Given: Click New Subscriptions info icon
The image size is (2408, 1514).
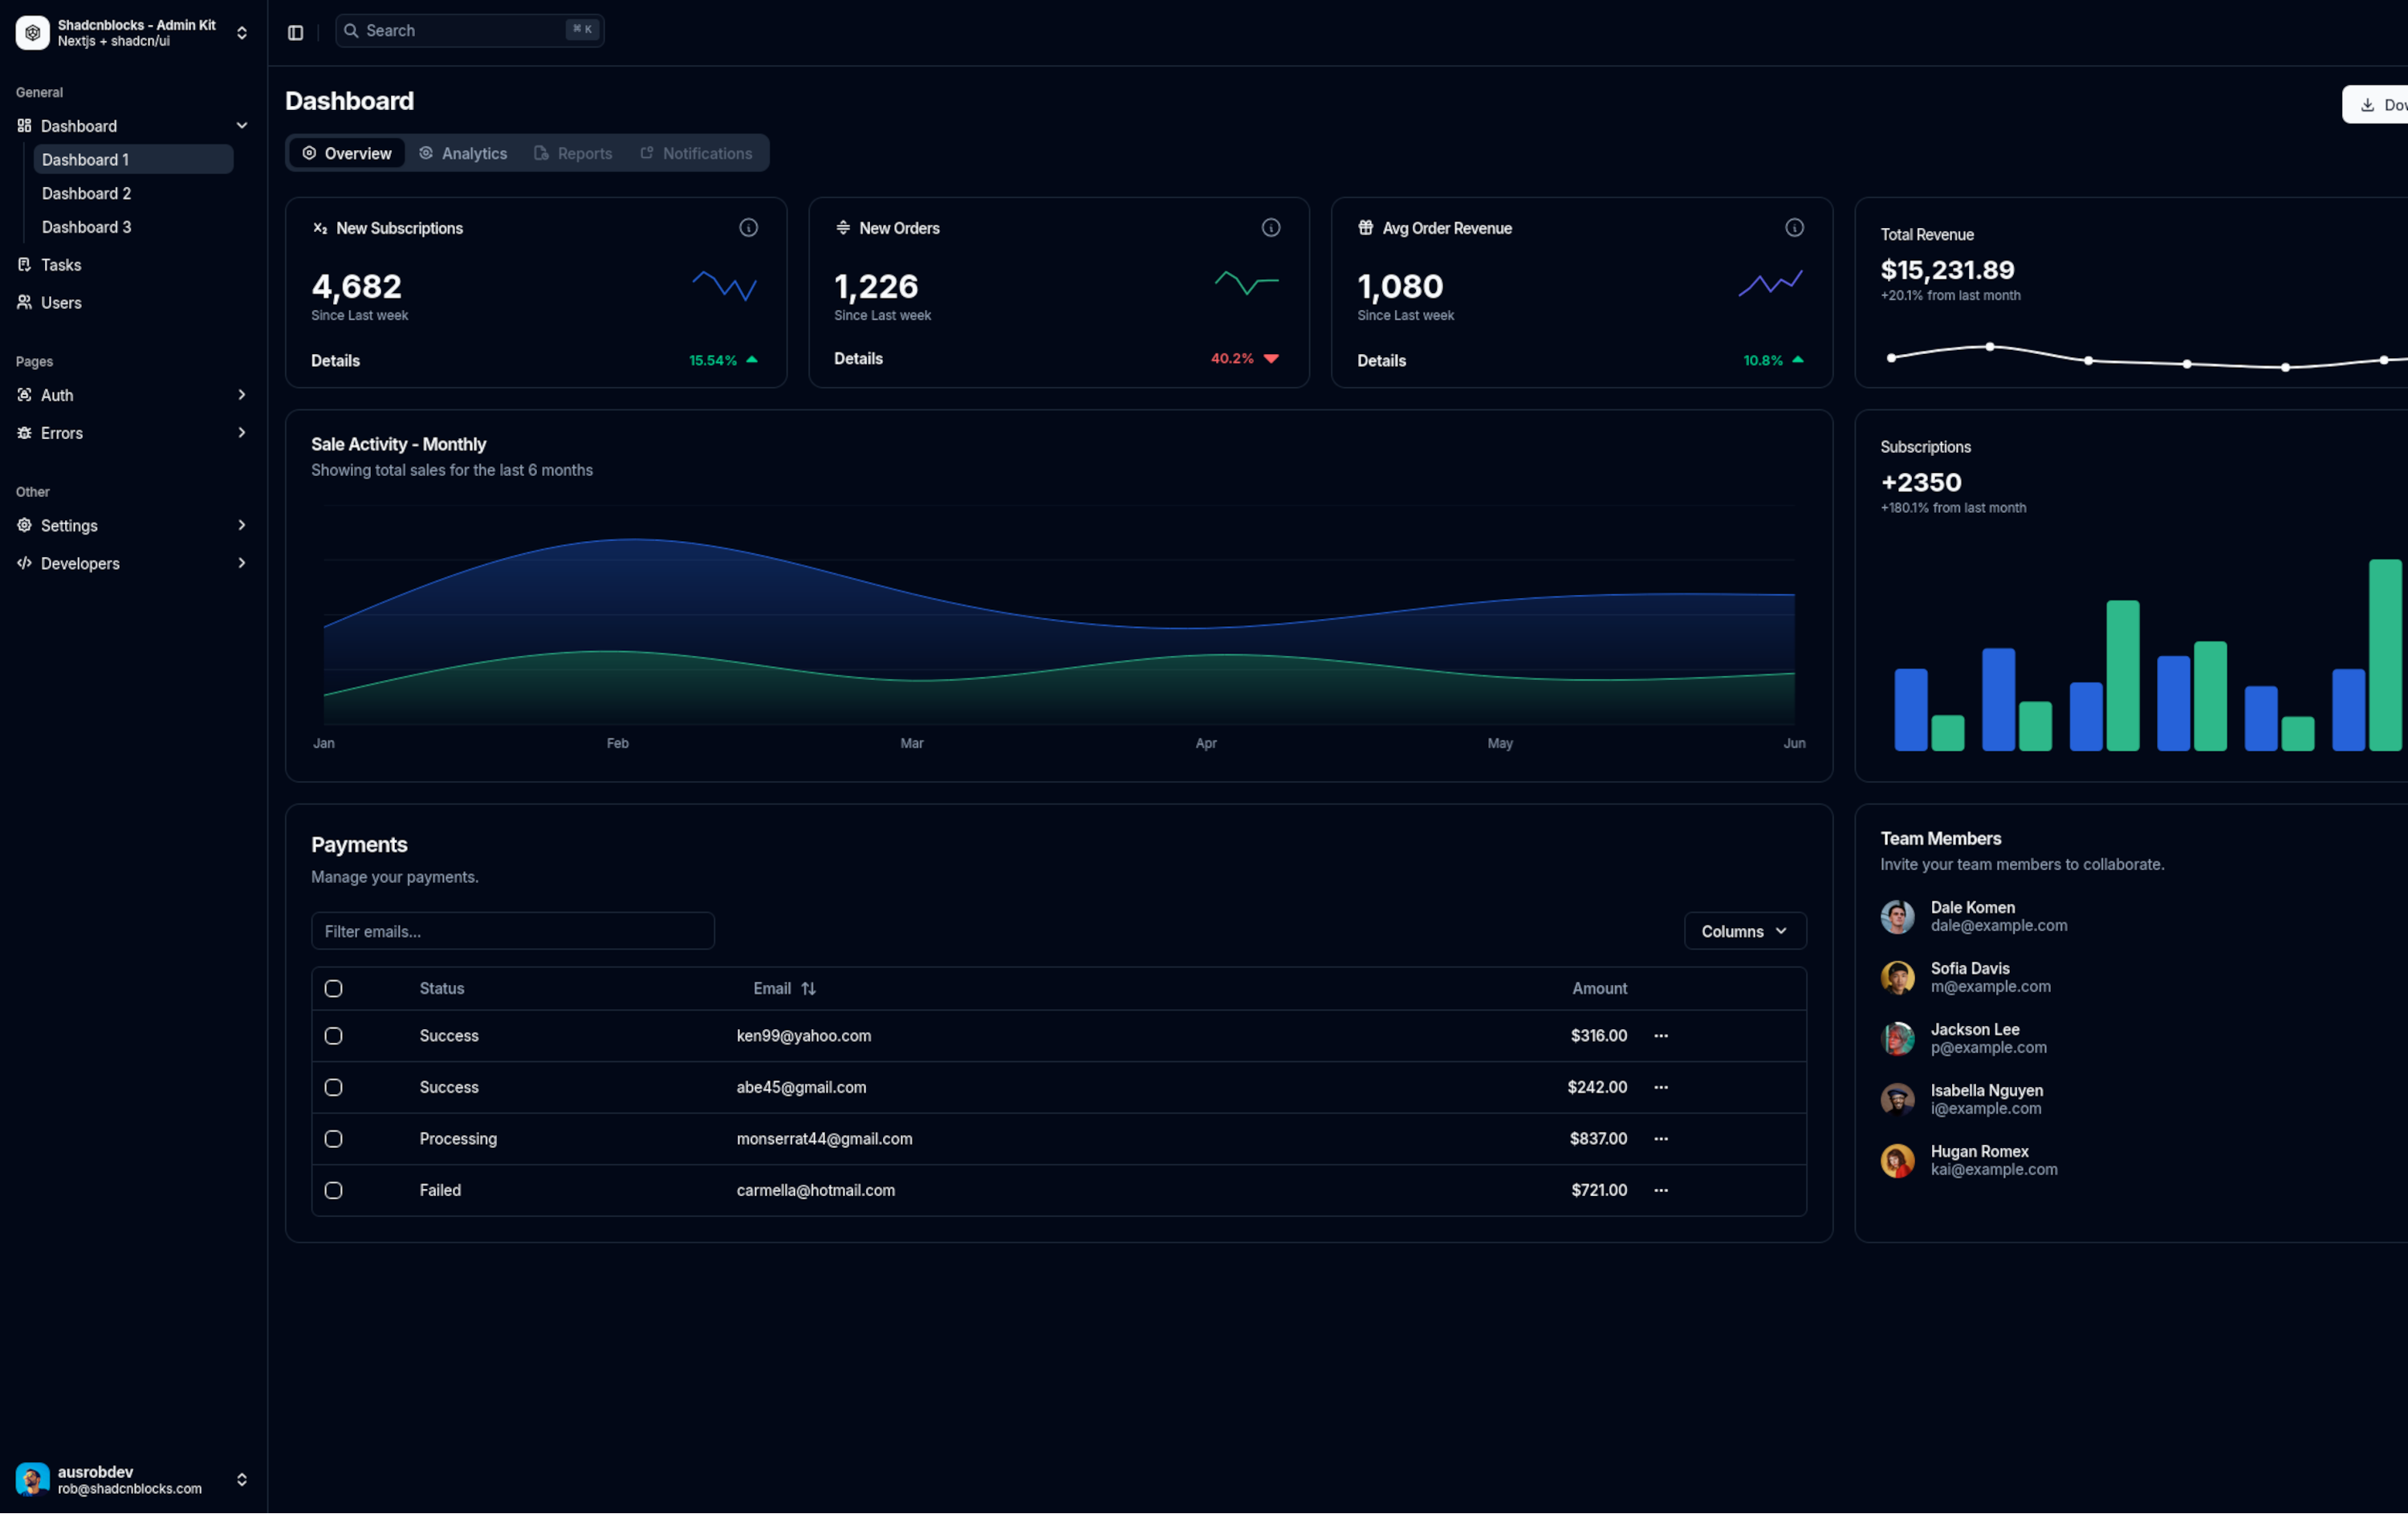Looking at the screenshot, I should point(748,228).
